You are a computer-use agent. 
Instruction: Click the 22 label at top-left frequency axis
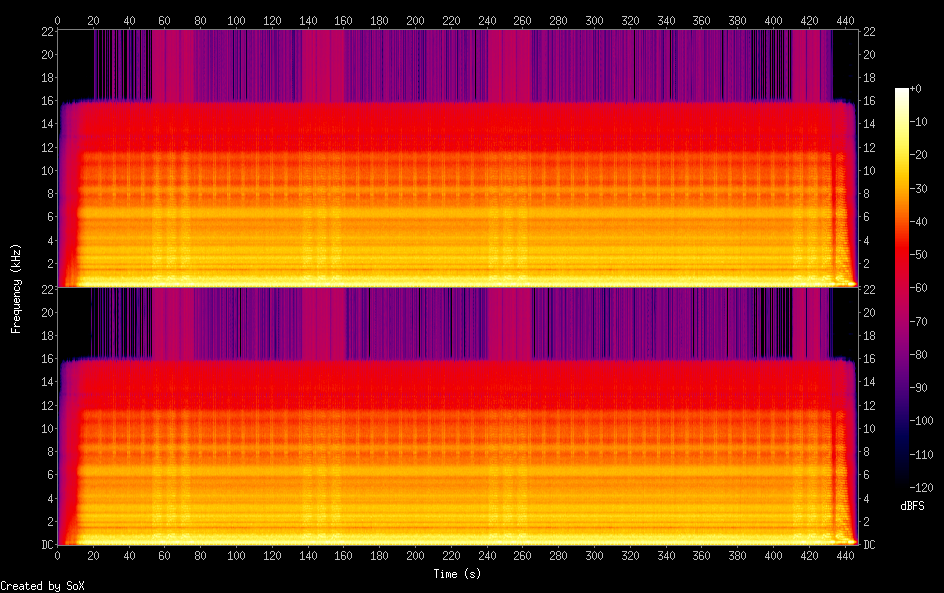click(45, 31)
